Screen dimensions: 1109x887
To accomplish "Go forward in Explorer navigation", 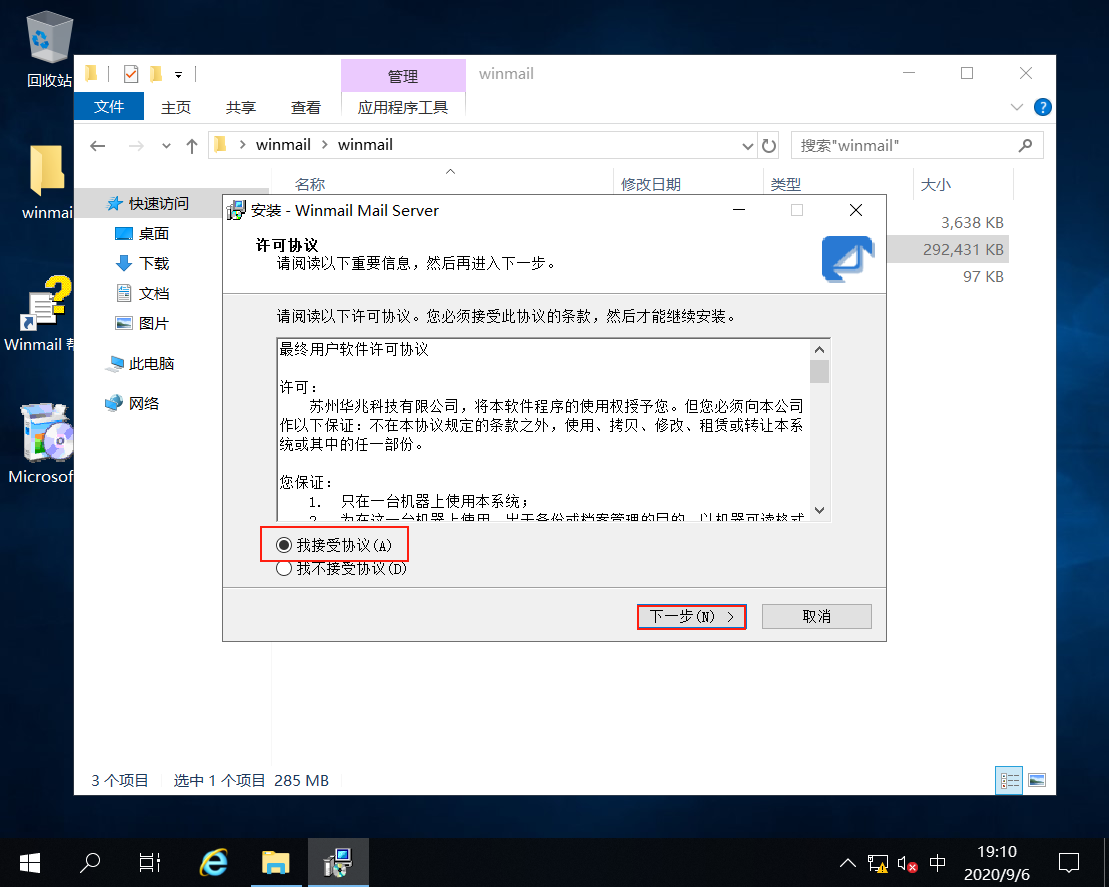I will coord(136,146).
